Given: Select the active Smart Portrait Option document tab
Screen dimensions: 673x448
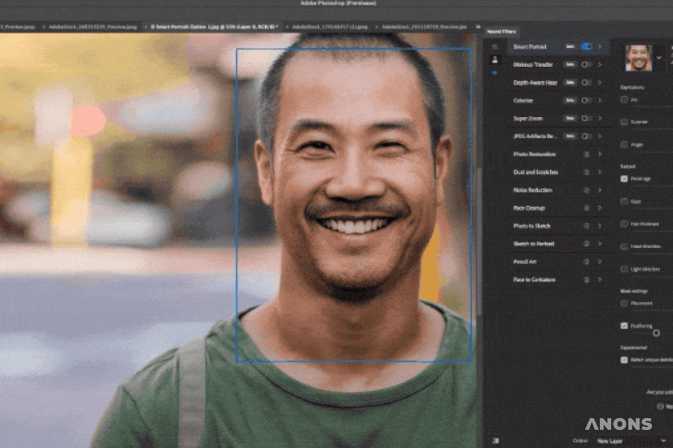Looking at the screenshot, I should point(214,27).
